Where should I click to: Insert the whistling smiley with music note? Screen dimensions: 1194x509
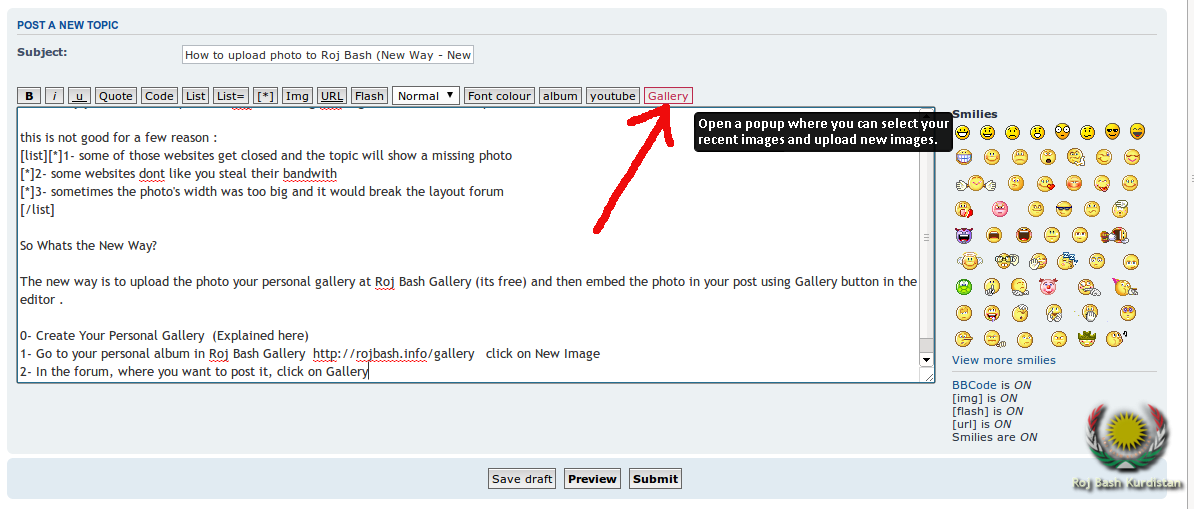(x=1117, y=339)
